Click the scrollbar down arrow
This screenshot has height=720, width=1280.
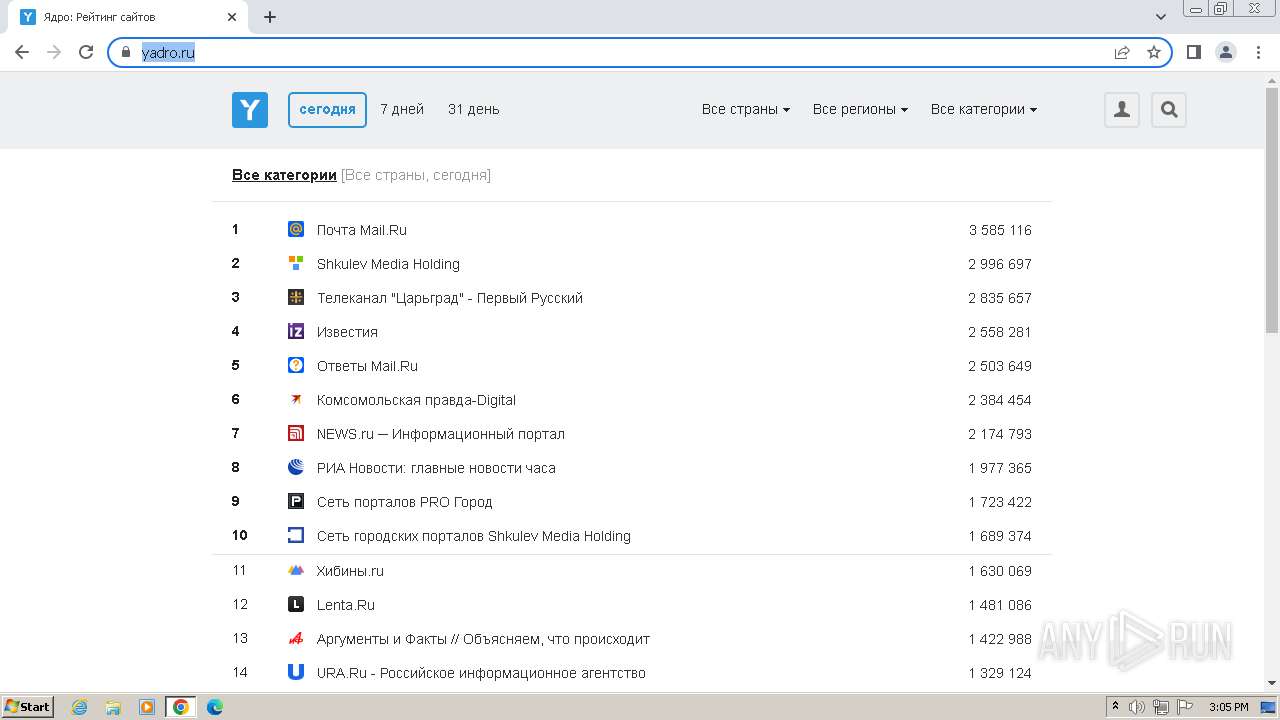coord(1272,683)
